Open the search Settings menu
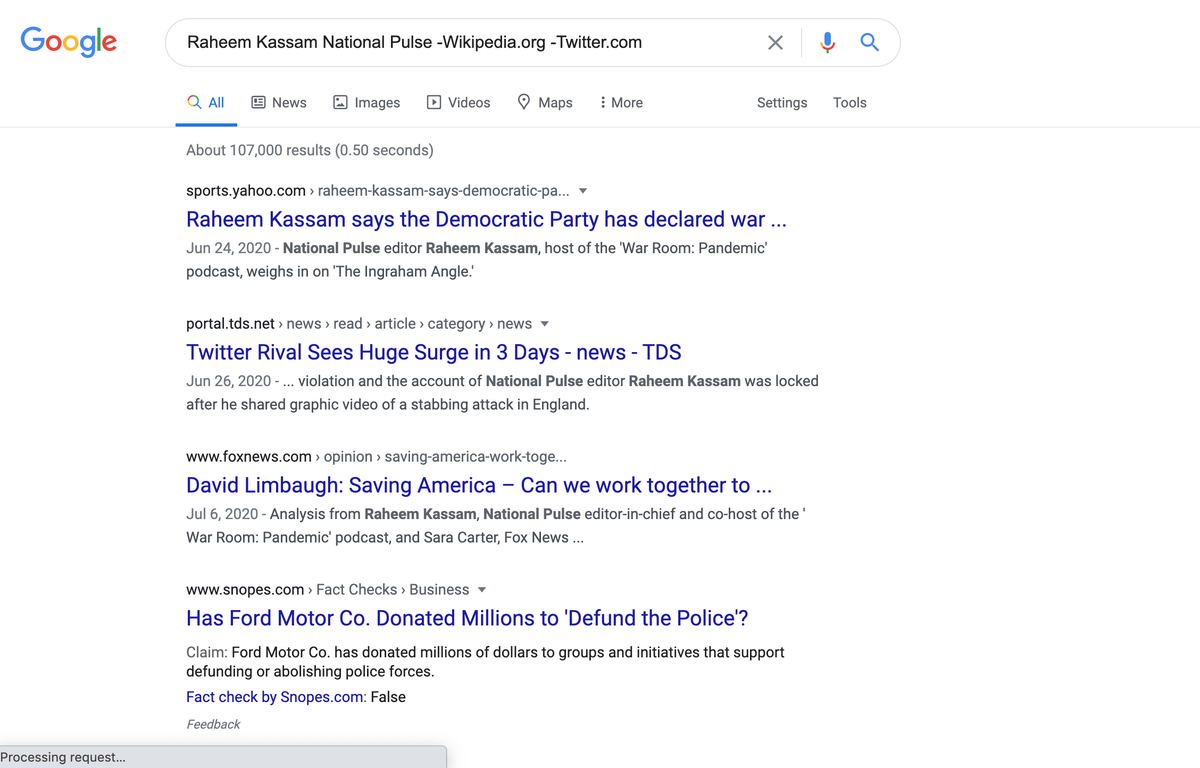Screen dimensions: 1200x768 (782, 102)
